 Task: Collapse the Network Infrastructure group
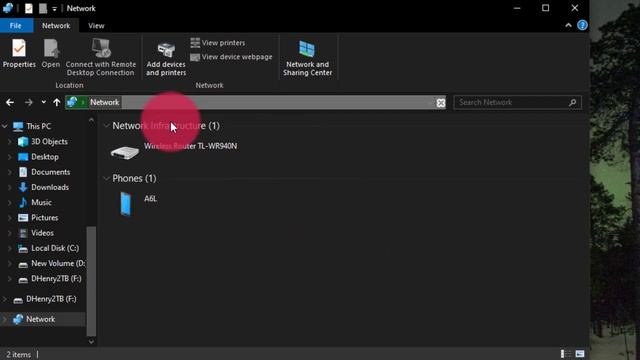(x=107, y=126)
